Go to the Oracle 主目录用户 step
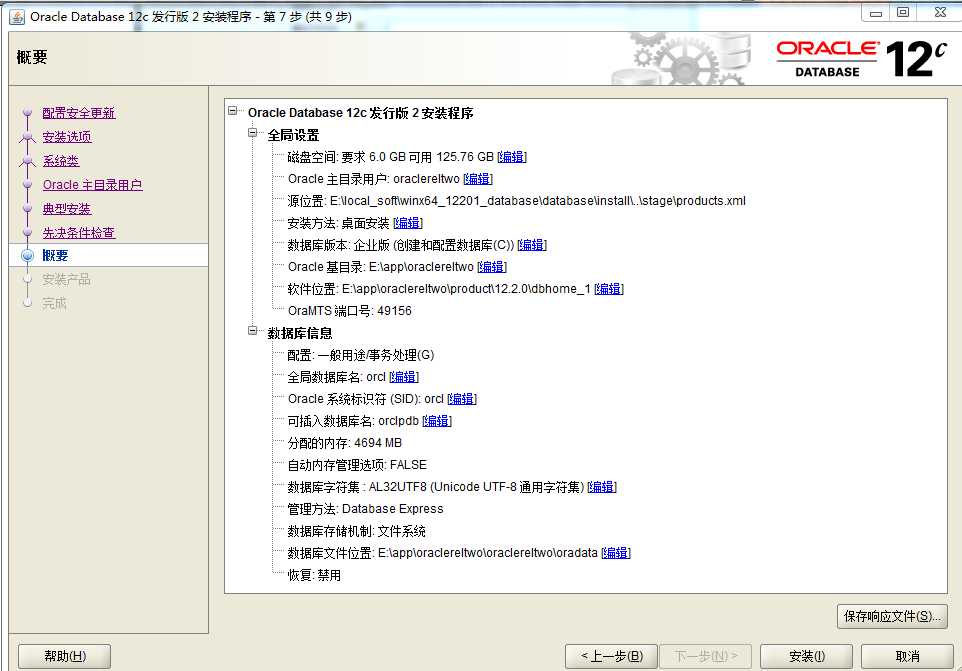Image resolution: width=962 pixels, height=671 pixels. click(93, 185)
